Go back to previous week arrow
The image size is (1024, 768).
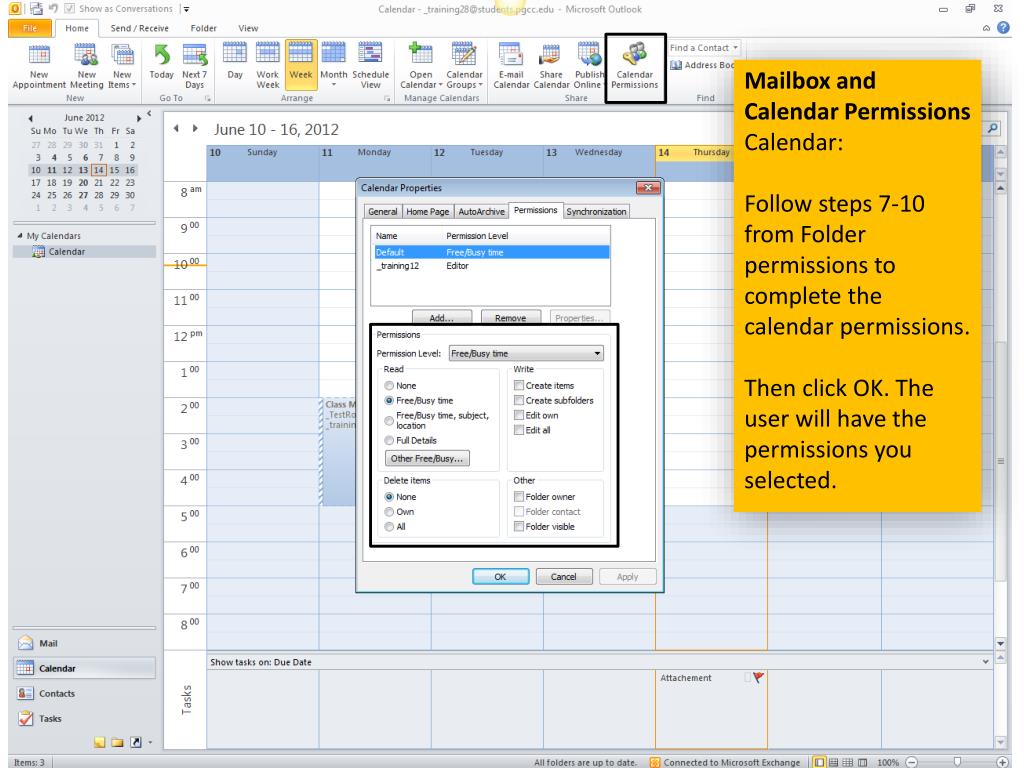coord(176,129)
